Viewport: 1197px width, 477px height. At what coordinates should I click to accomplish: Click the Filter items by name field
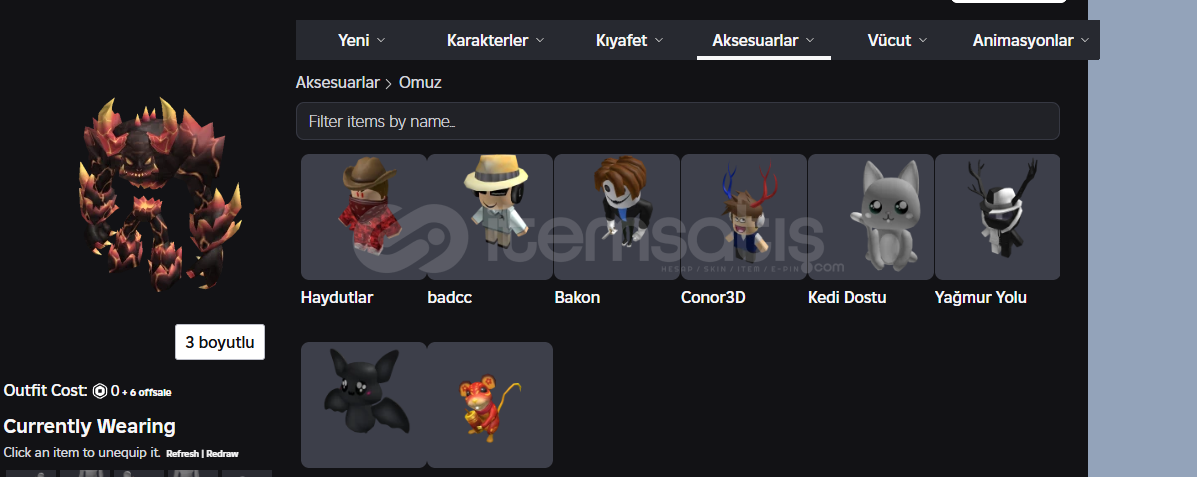click(x=678, y=121)
